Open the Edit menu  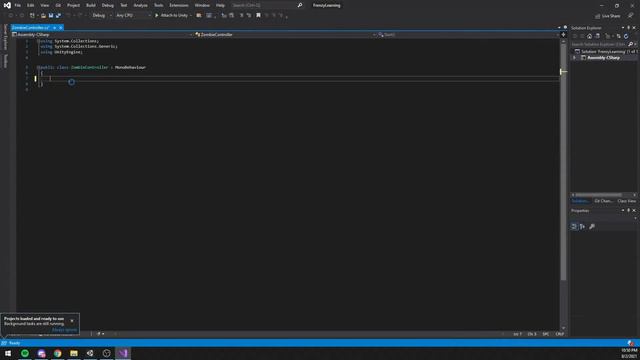[31, 5]
